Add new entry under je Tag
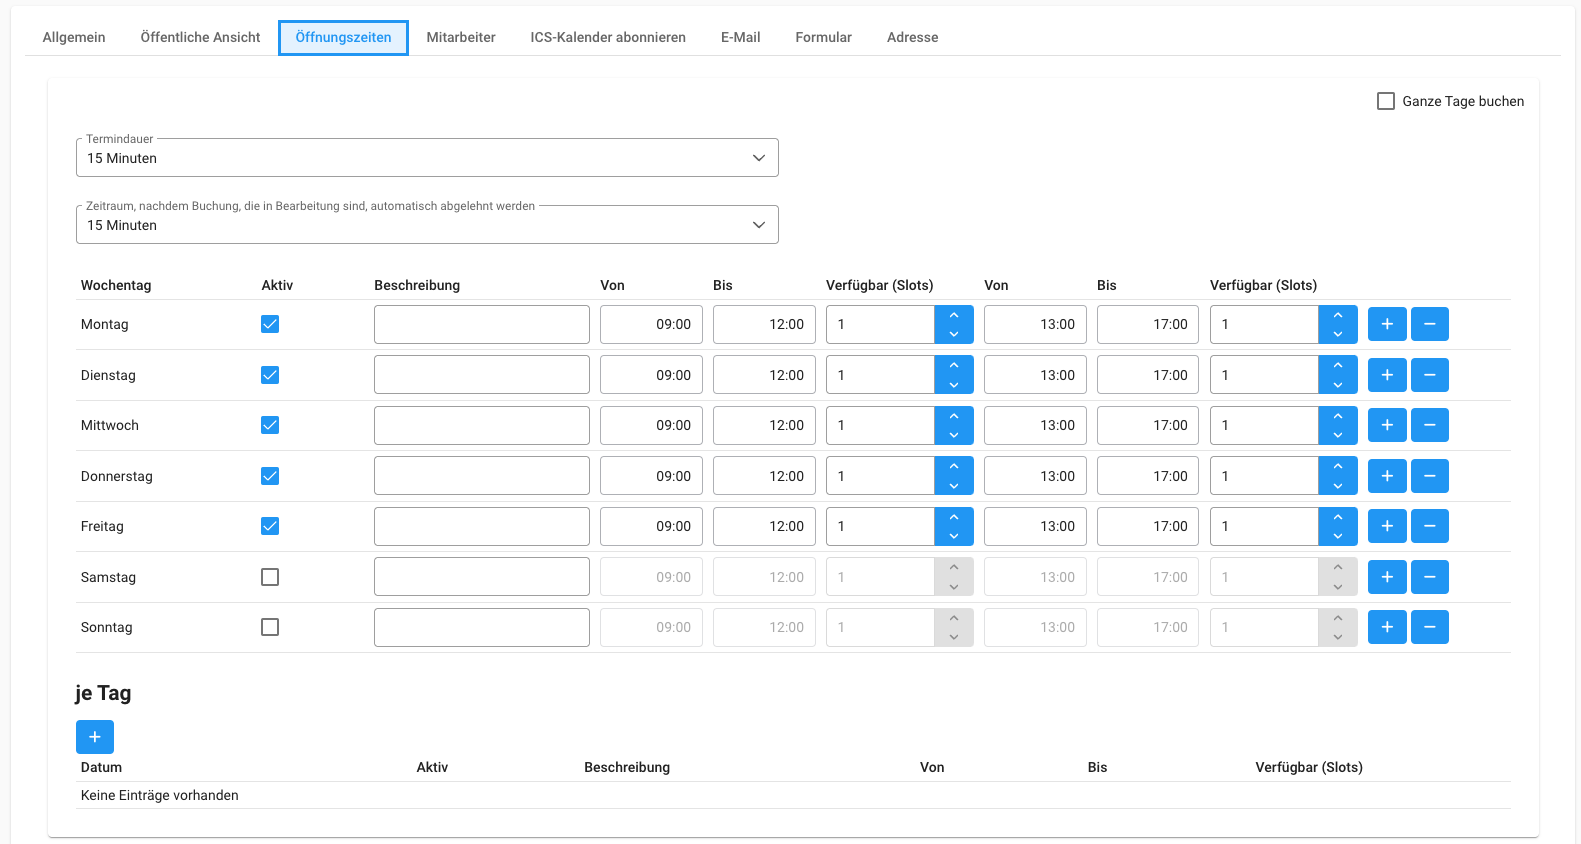Screen dimensions: 1581x844 pos(95,737)
